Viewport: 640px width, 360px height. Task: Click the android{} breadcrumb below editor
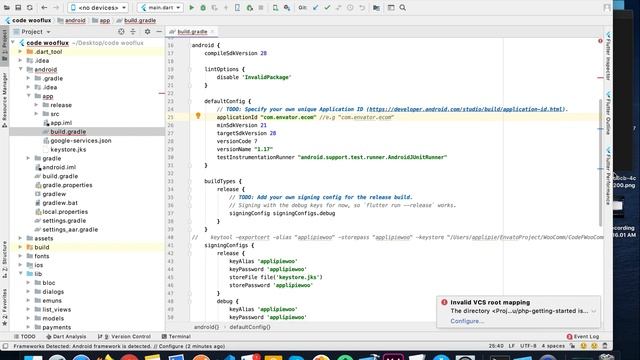206,327
